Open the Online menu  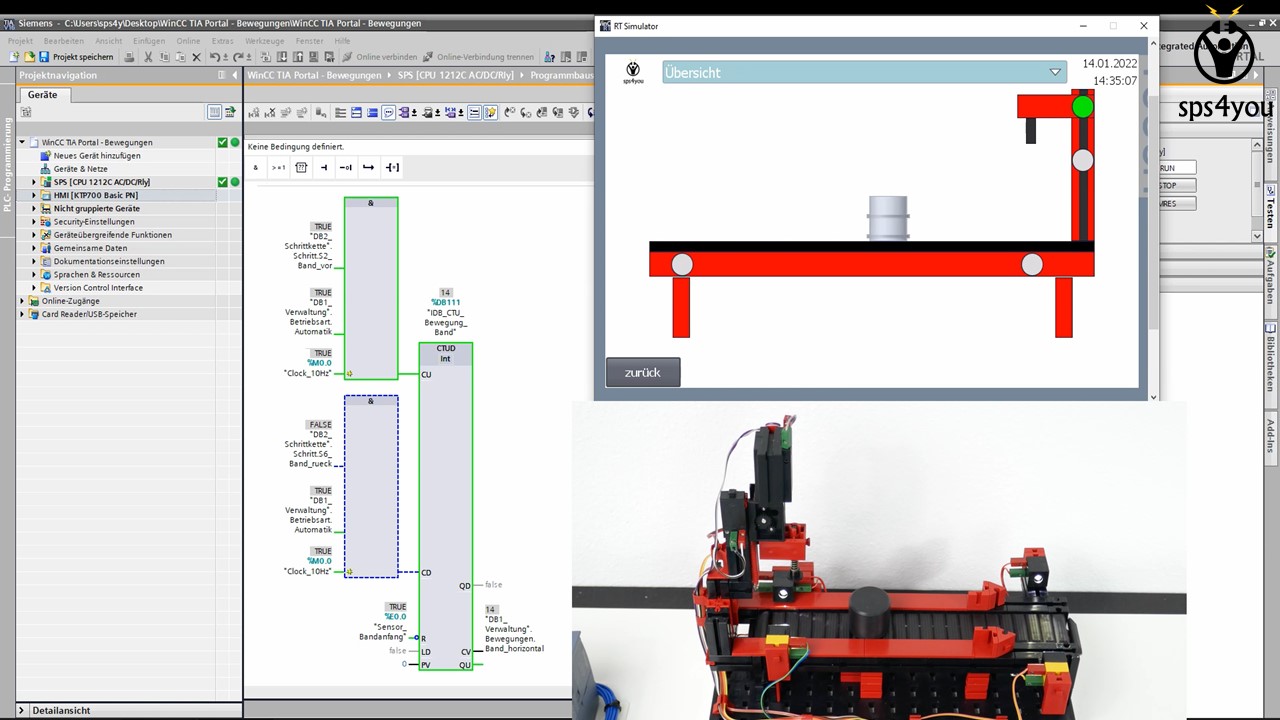188,41
